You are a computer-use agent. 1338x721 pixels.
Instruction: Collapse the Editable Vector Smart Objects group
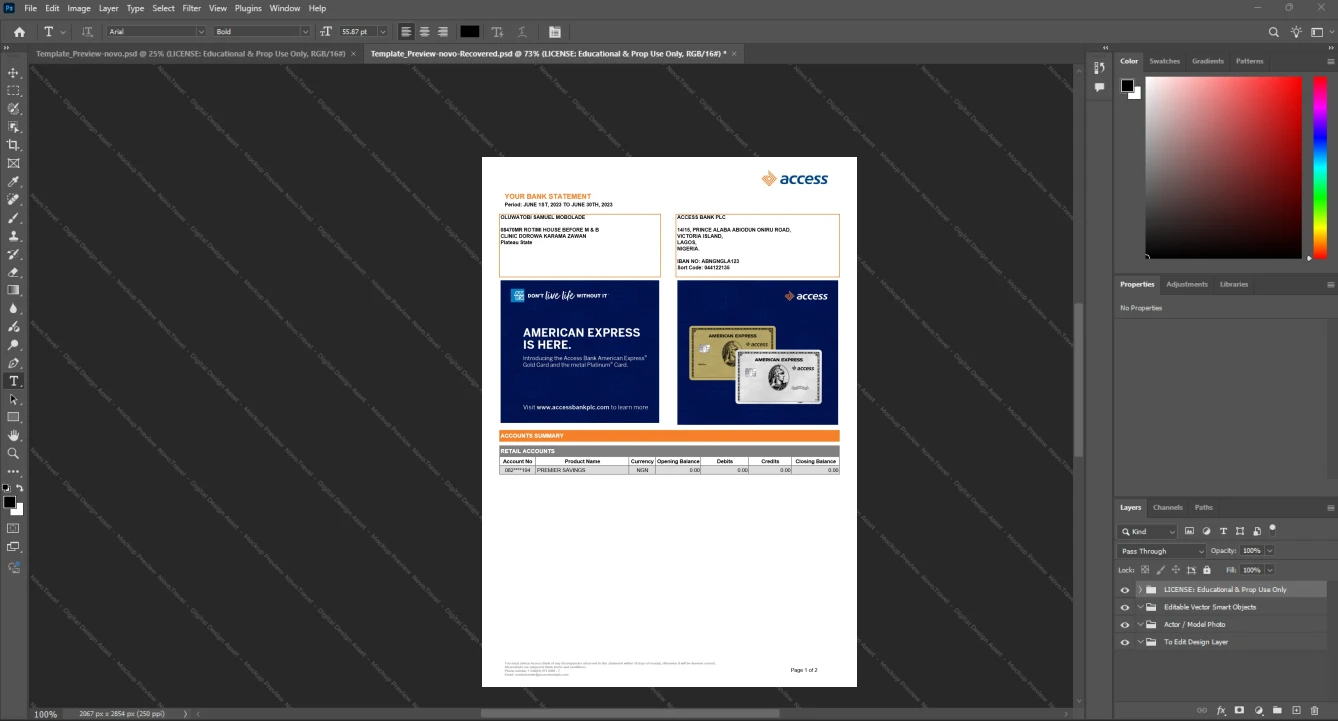1140,607
